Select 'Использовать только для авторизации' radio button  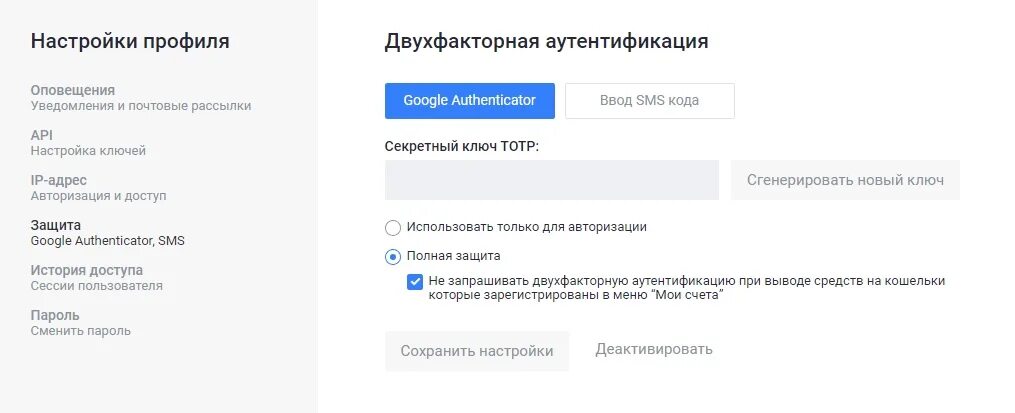click(393, 228)
